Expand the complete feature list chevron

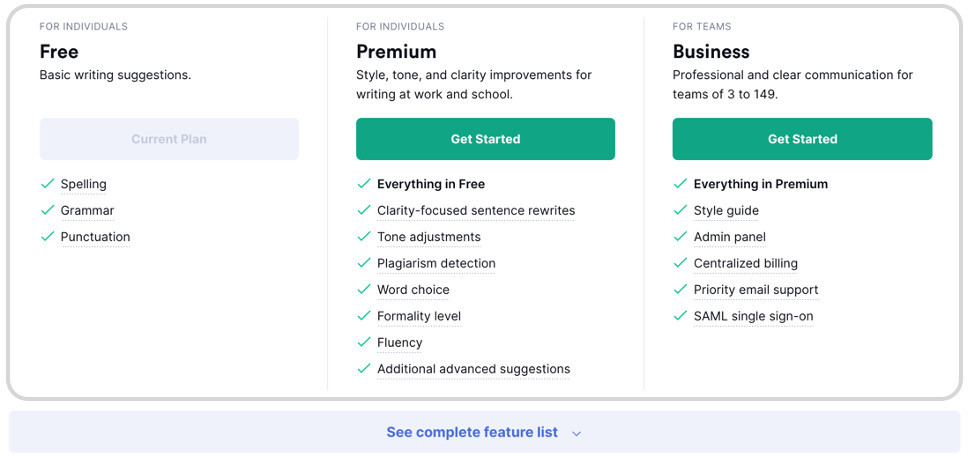tap(577, 433)
